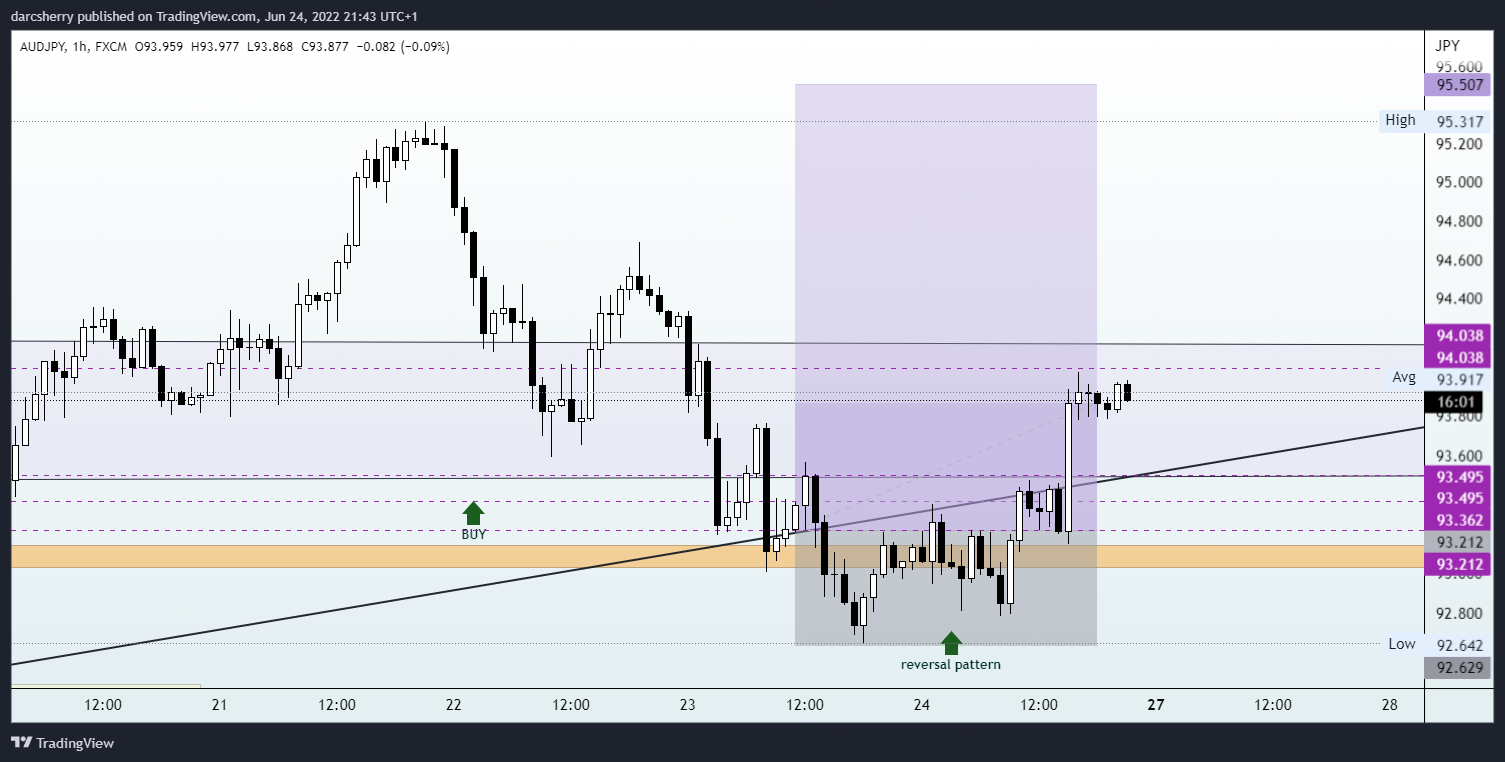Screen dimensions: 1505x762
Task: Click the 'BUY' text under arrow
Action: pyautogui.click(x=474, y=534)
